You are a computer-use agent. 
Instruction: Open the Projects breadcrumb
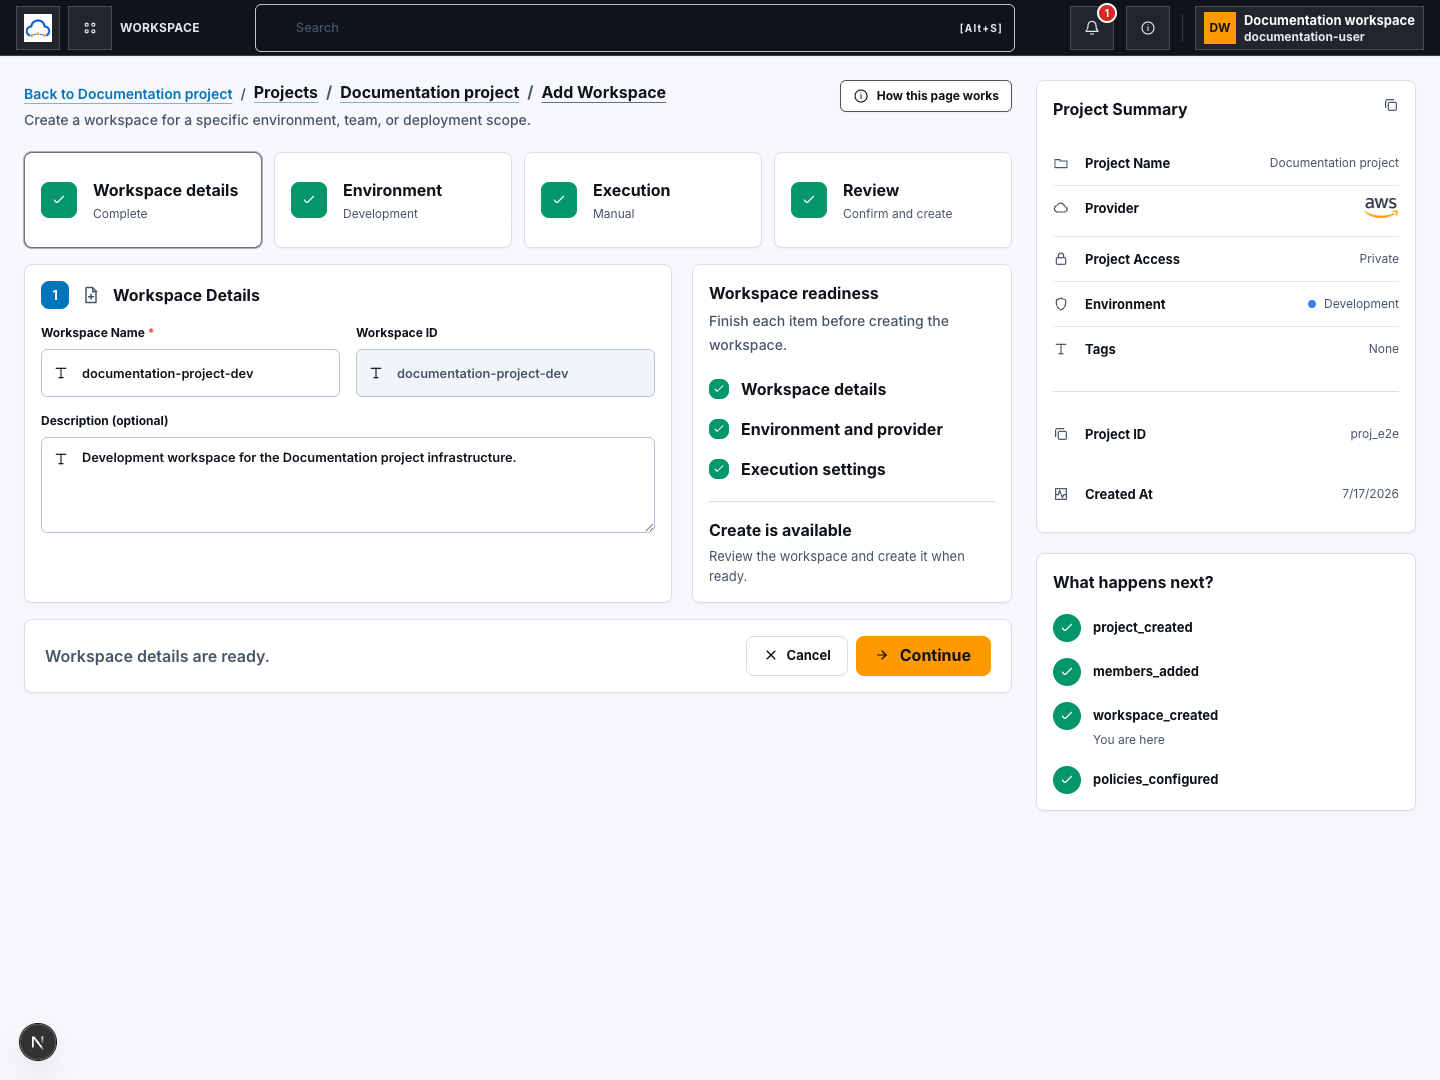coord(286,92)
